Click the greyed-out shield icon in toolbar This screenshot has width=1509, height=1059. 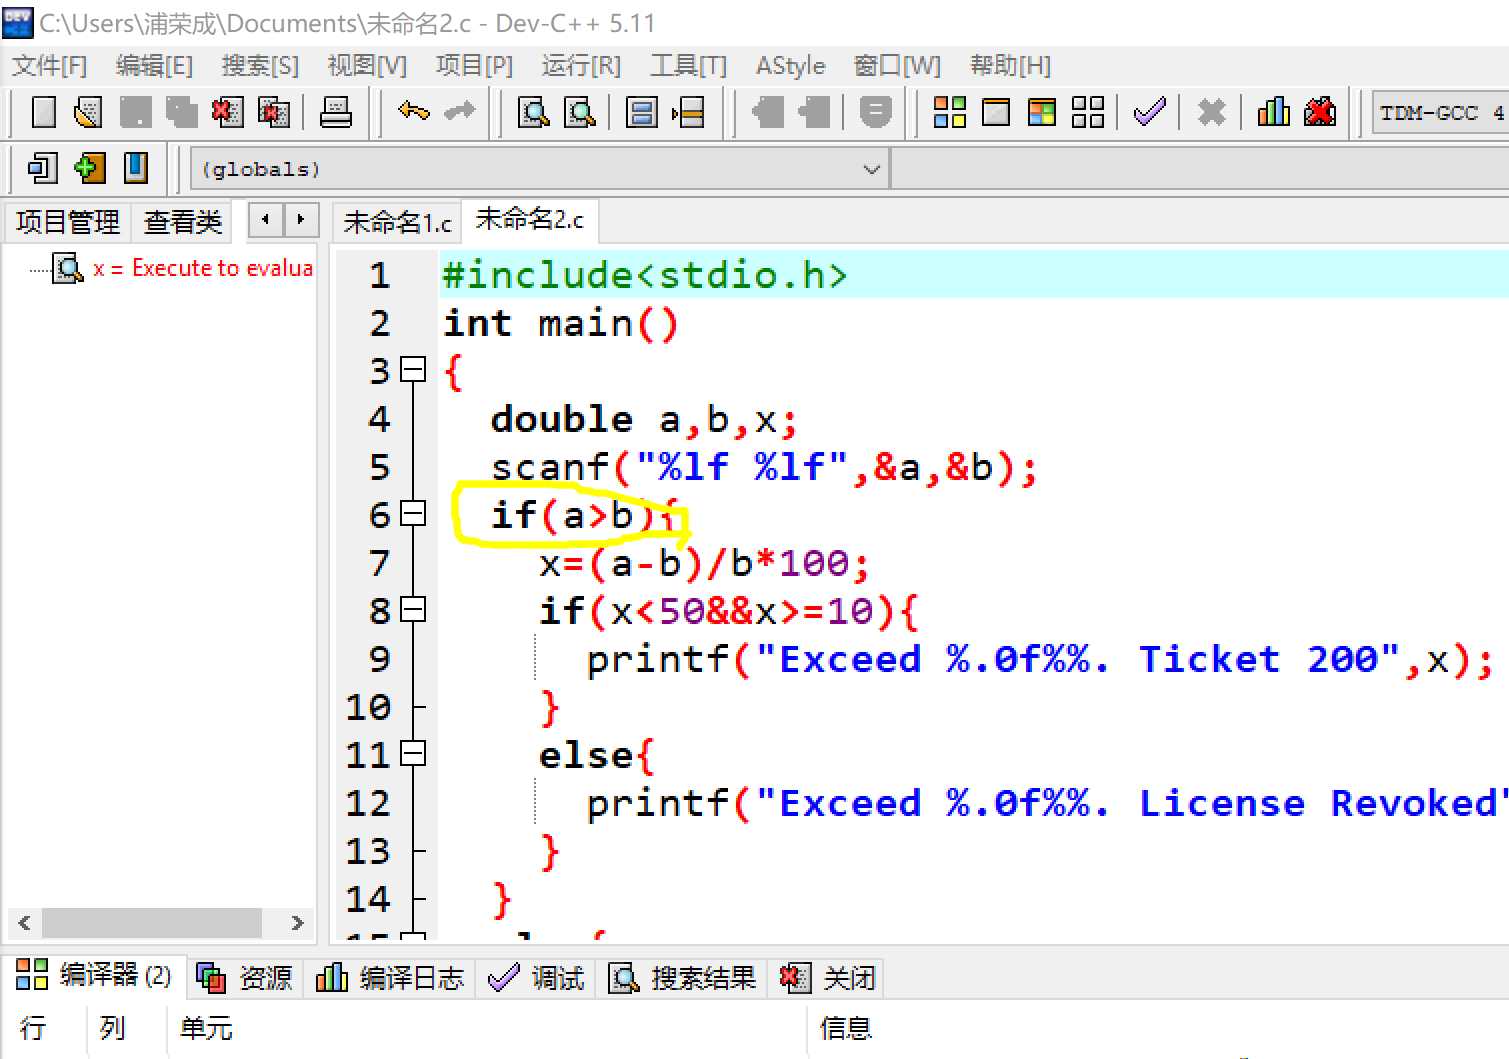(x=875, y=112)
